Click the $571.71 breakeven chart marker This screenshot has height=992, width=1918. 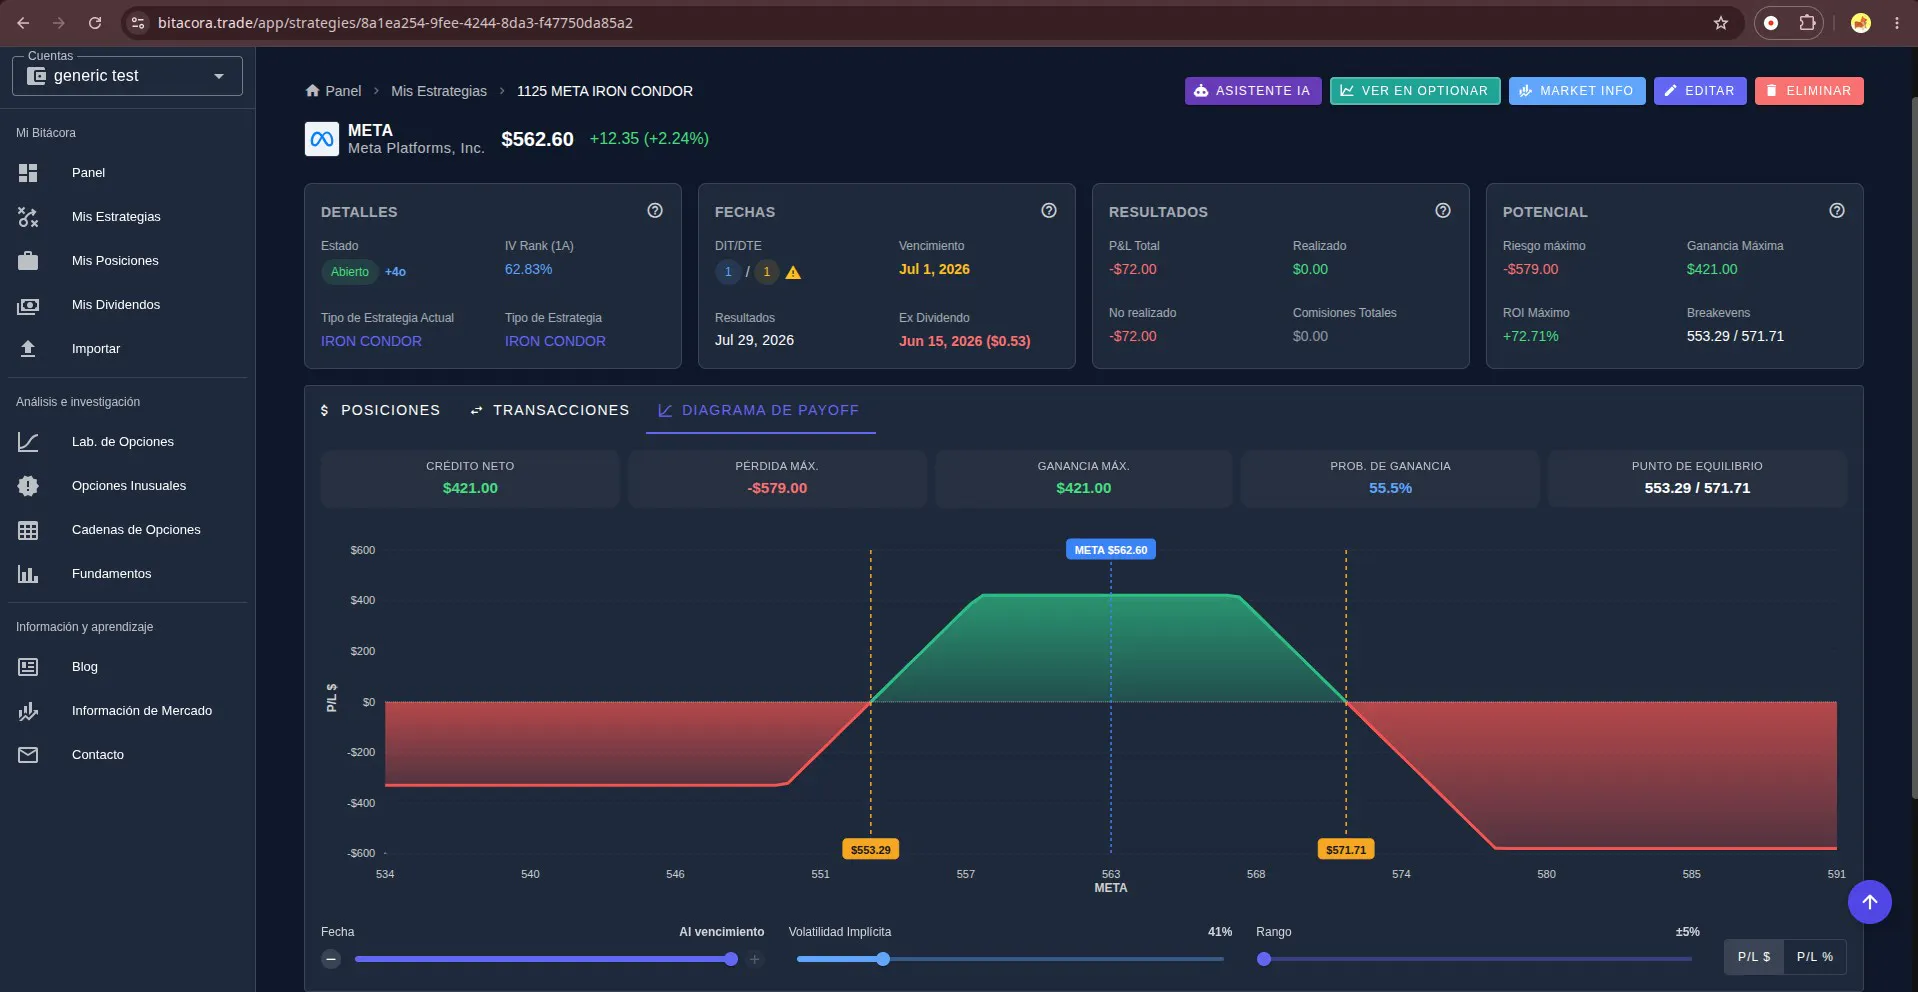(x=1346, y=849)
